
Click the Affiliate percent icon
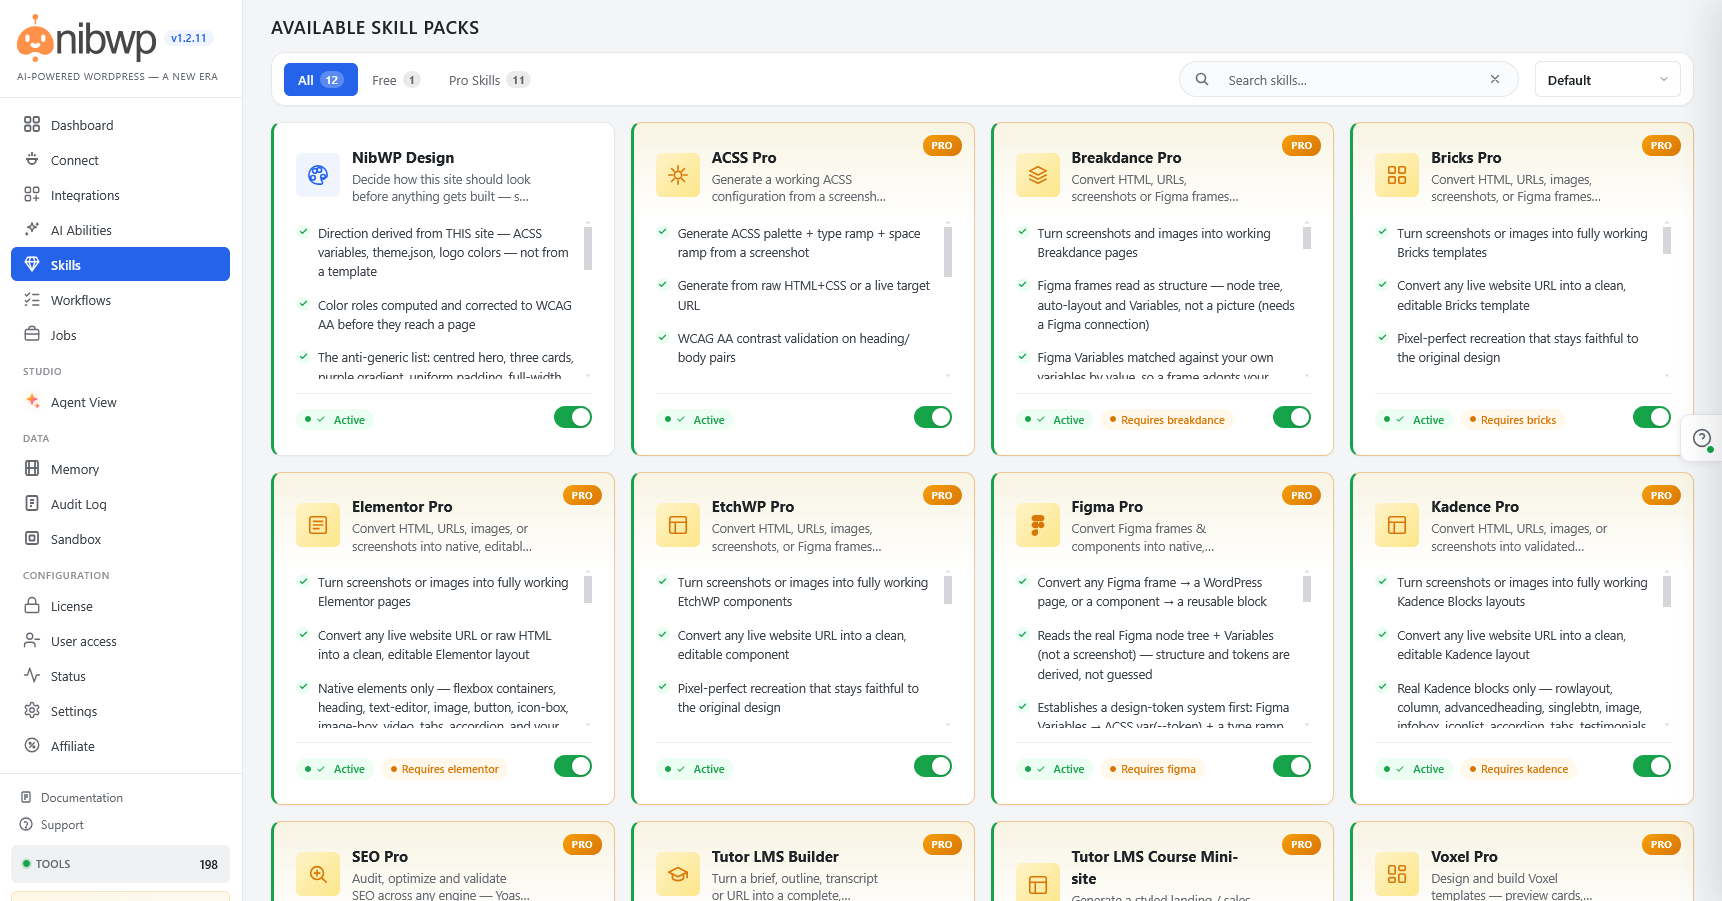pyautogui.click(x=32, y=746)
